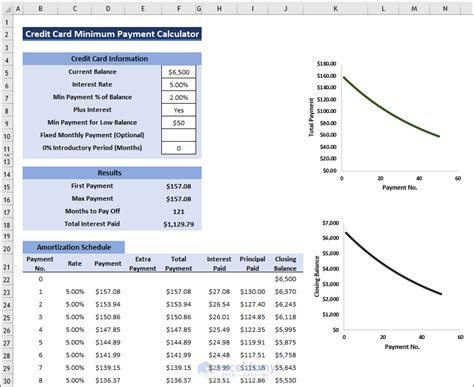Click the Payment No. column header
474x387 pixels.
pos(40,263)
